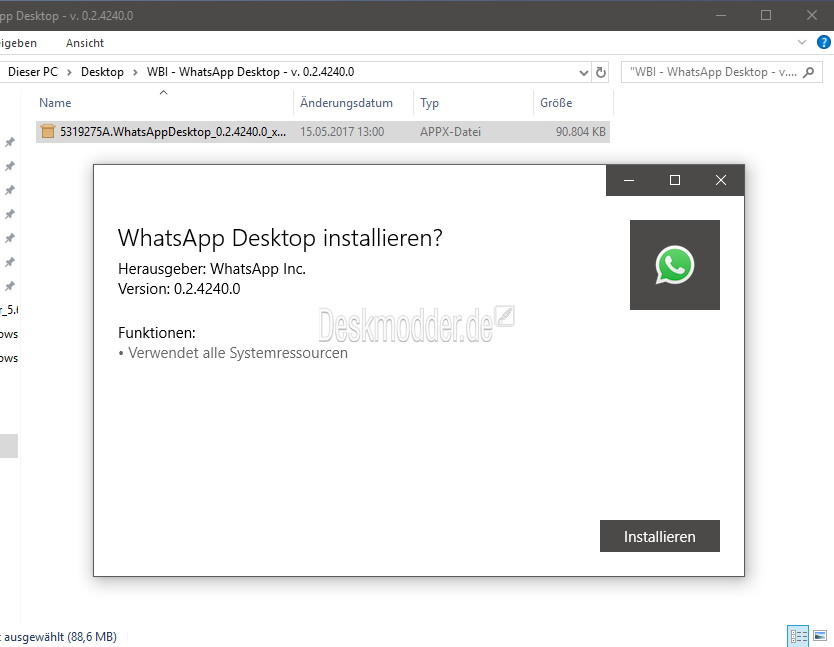Click the WhatsApp logo in the install dialog
834x647 pixels.
pyautogui.click(x=674, y=265)
